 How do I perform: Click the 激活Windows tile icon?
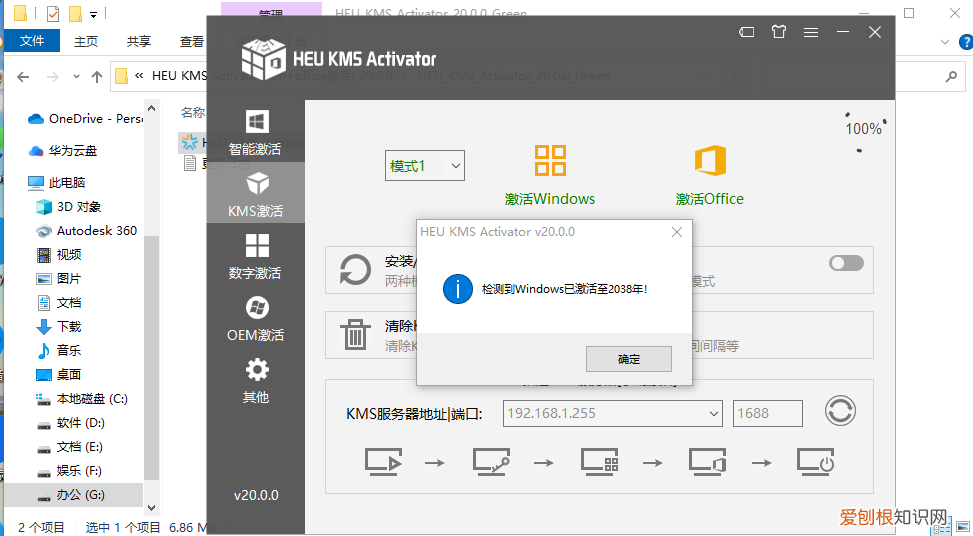550,161
